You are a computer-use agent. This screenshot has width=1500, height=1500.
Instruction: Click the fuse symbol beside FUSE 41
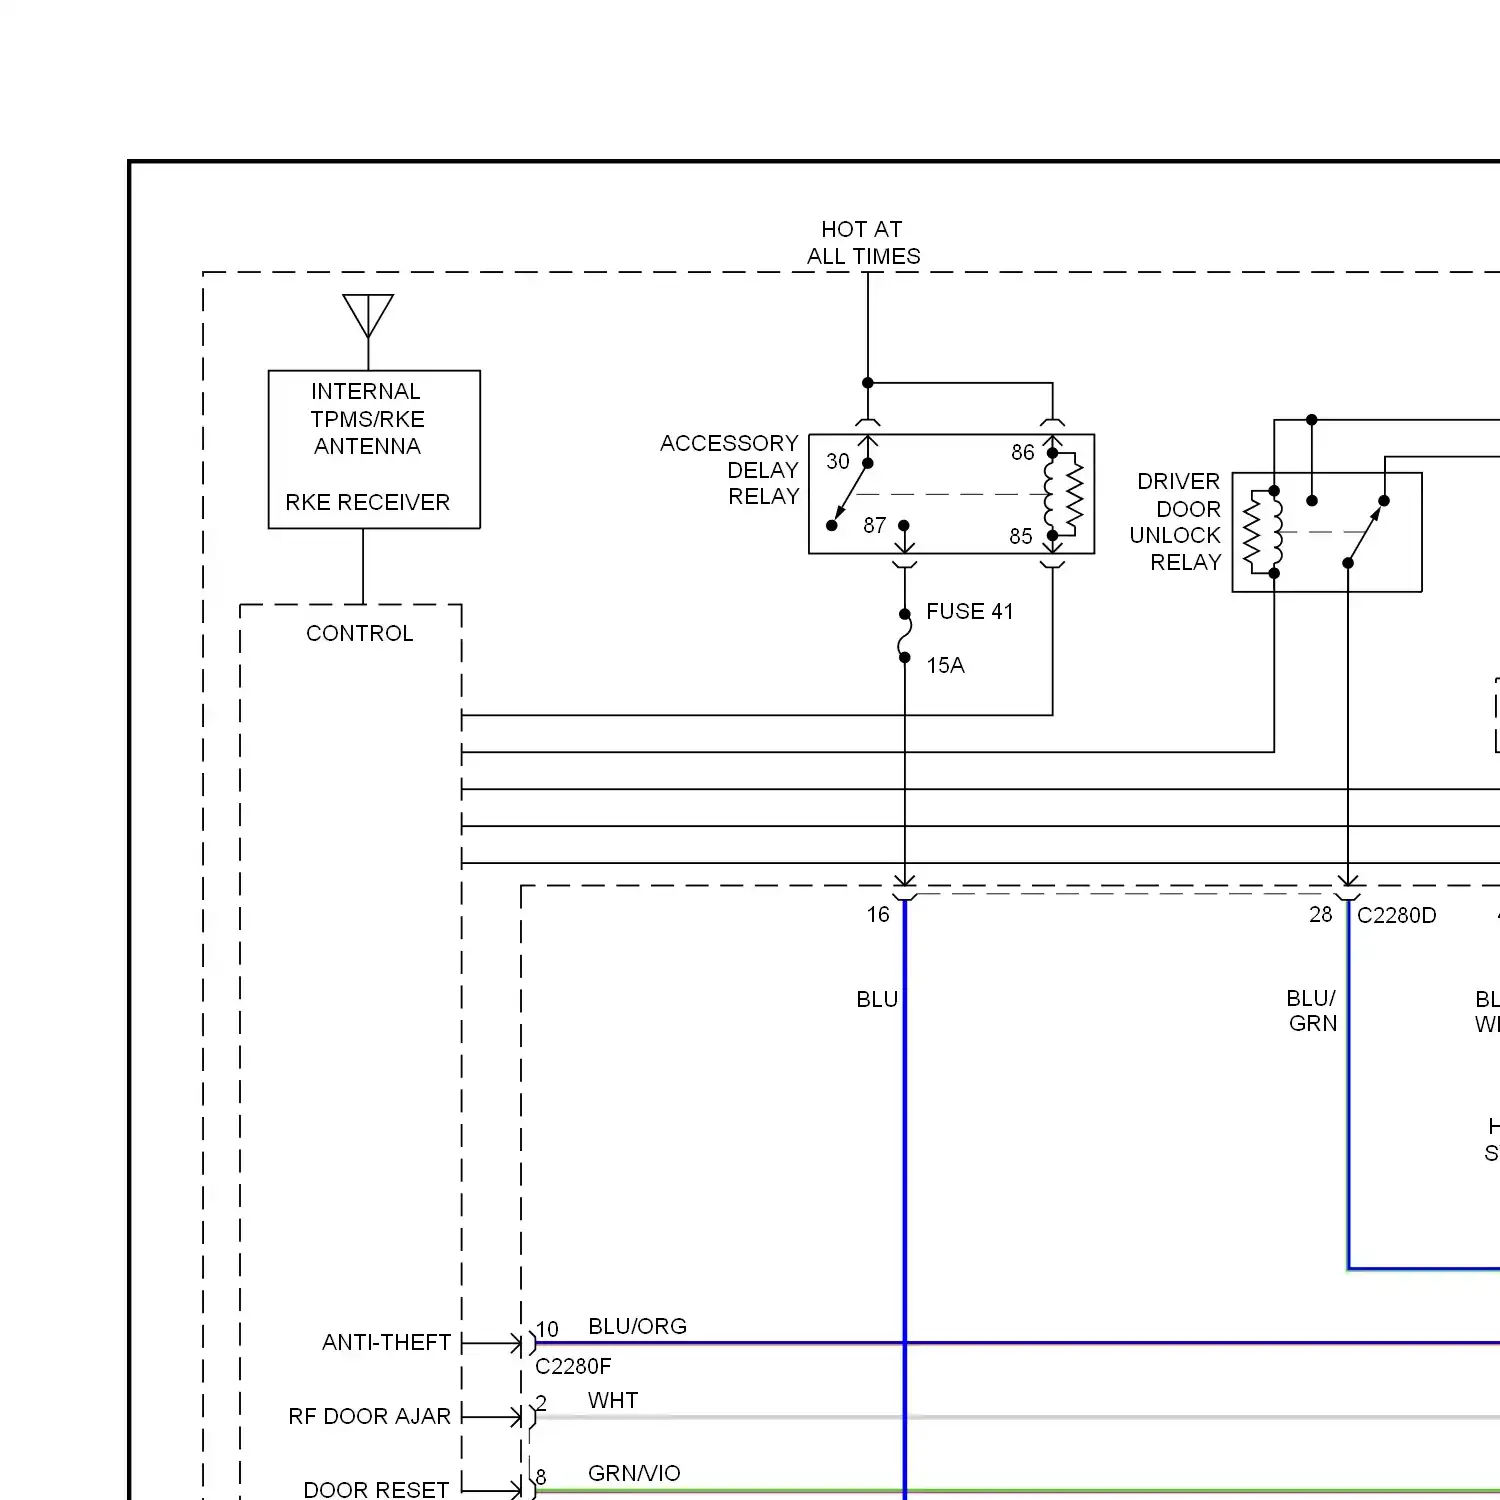(904, 636)
